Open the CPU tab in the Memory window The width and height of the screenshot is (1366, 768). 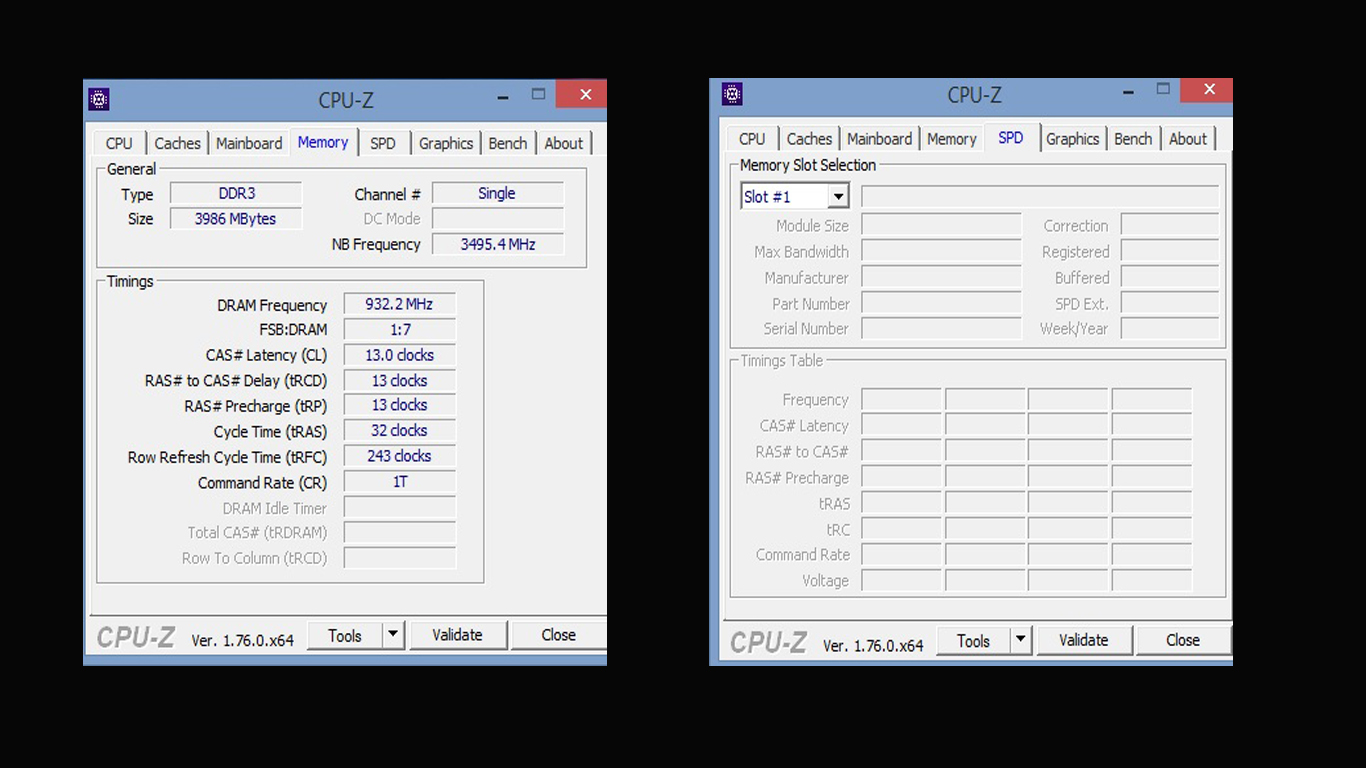tap(119, 143)
